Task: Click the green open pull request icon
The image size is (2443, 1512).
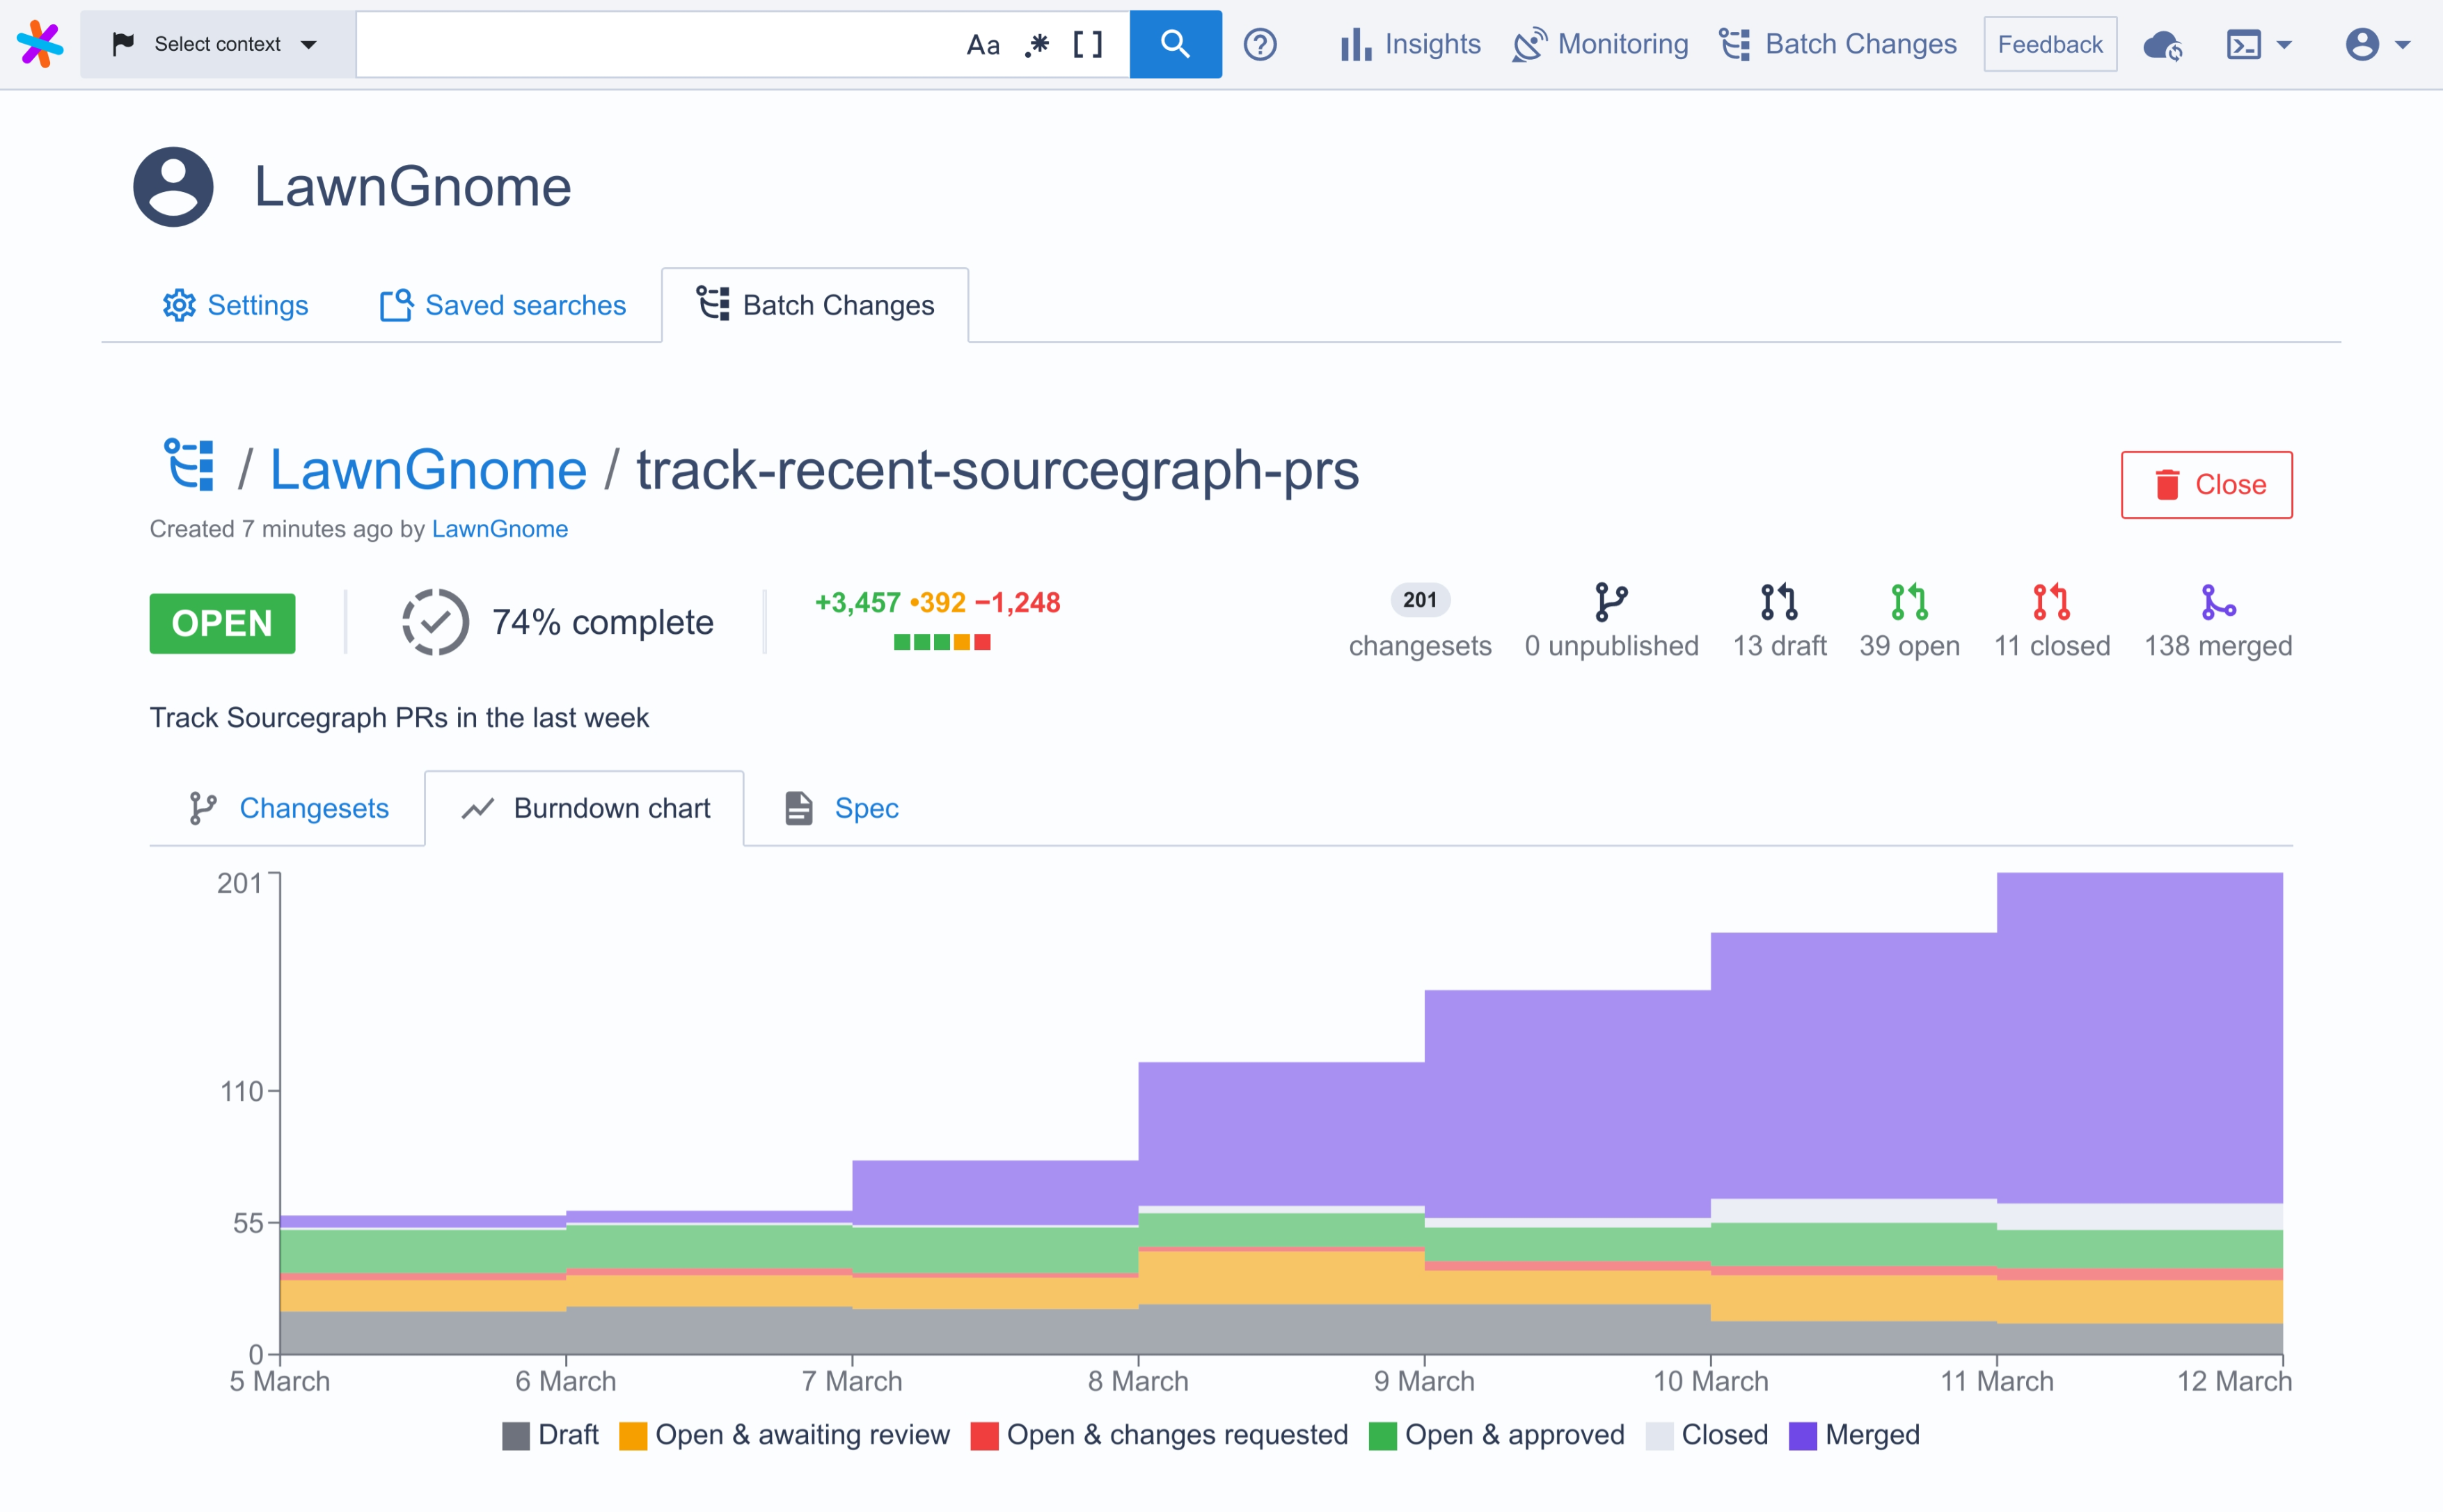Action: click(x=1909, y=602)
